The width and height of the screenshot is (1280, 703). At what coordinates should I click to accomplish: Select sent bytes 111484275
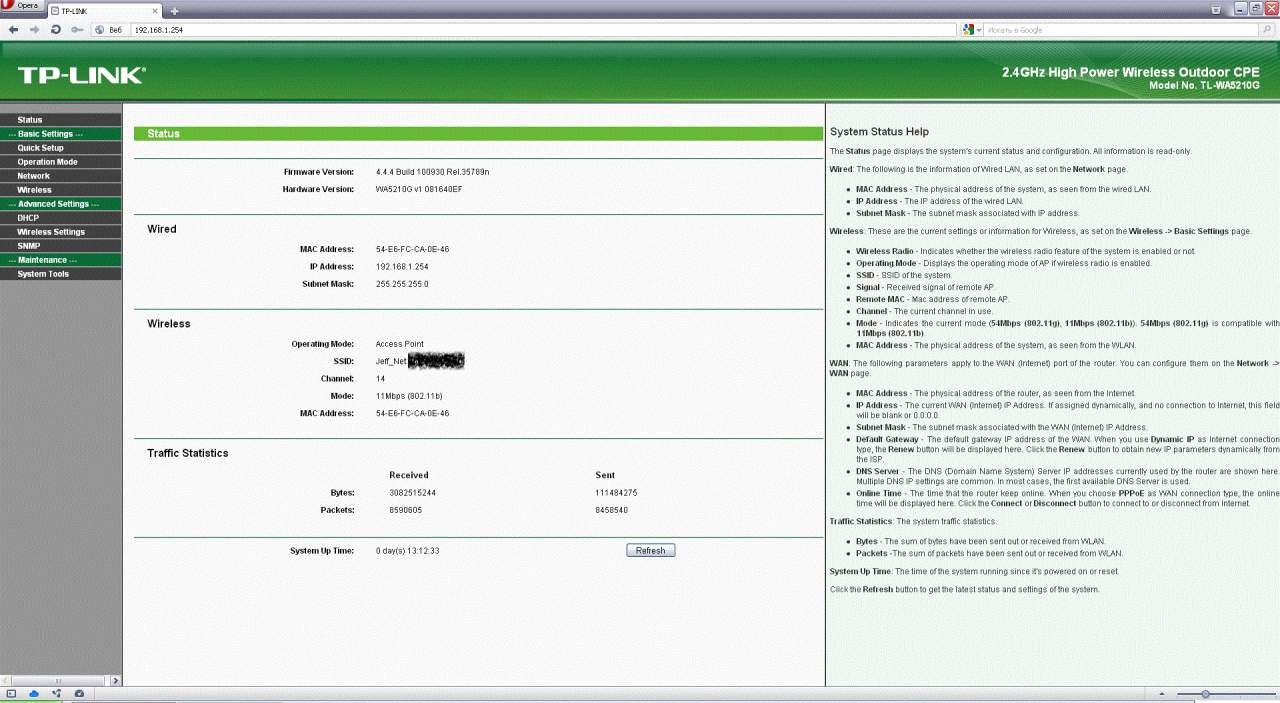(x=616, y=493)
